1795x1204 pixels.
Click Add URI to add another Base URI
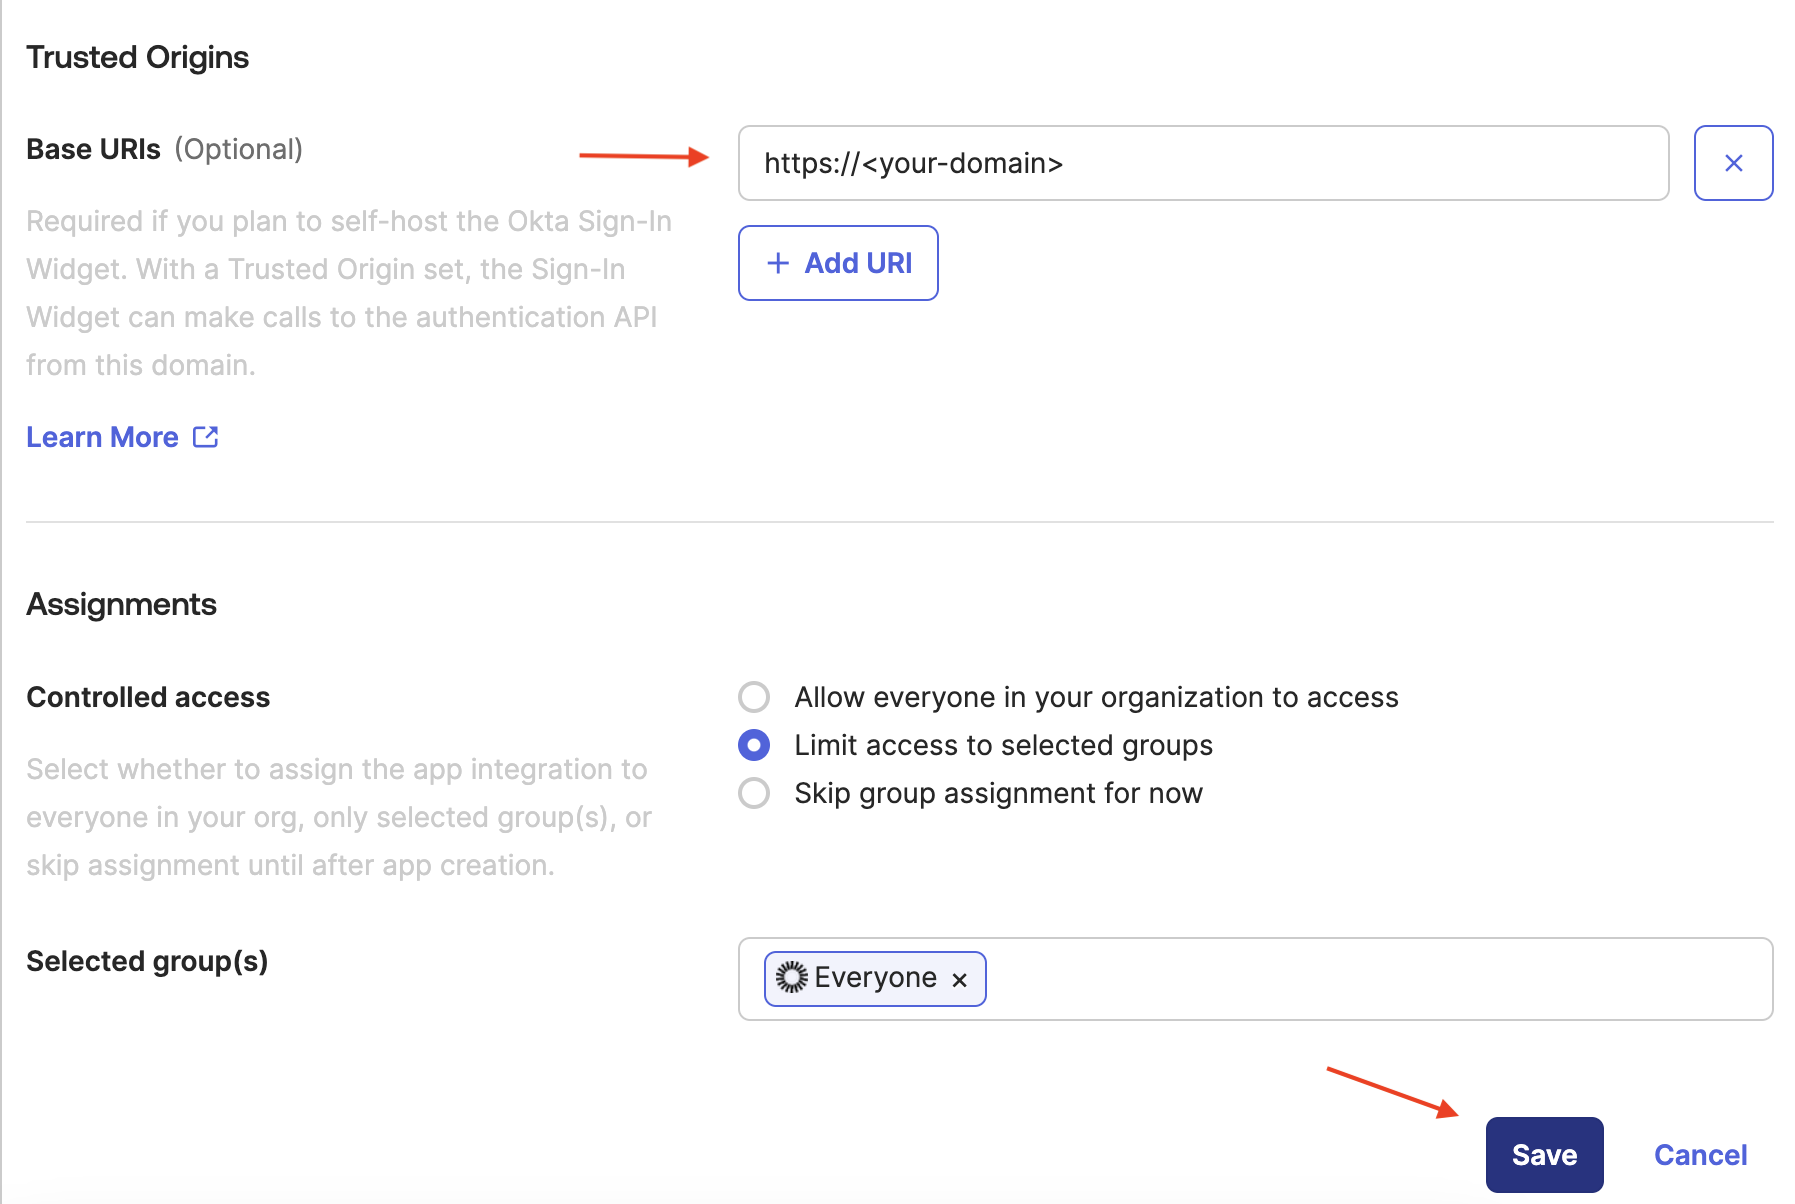coord(838,263)
